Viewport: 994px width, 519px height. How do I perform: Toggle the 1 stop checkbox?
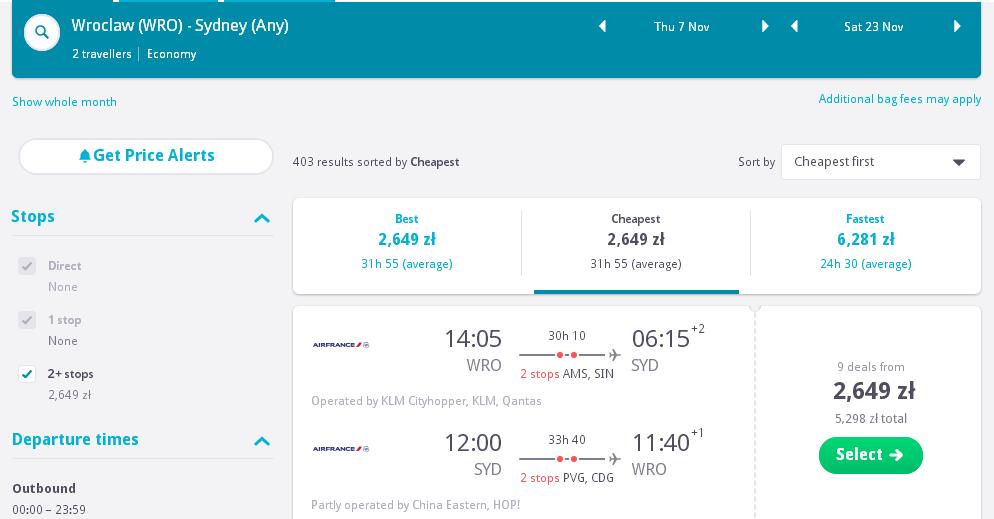point(27,320)
